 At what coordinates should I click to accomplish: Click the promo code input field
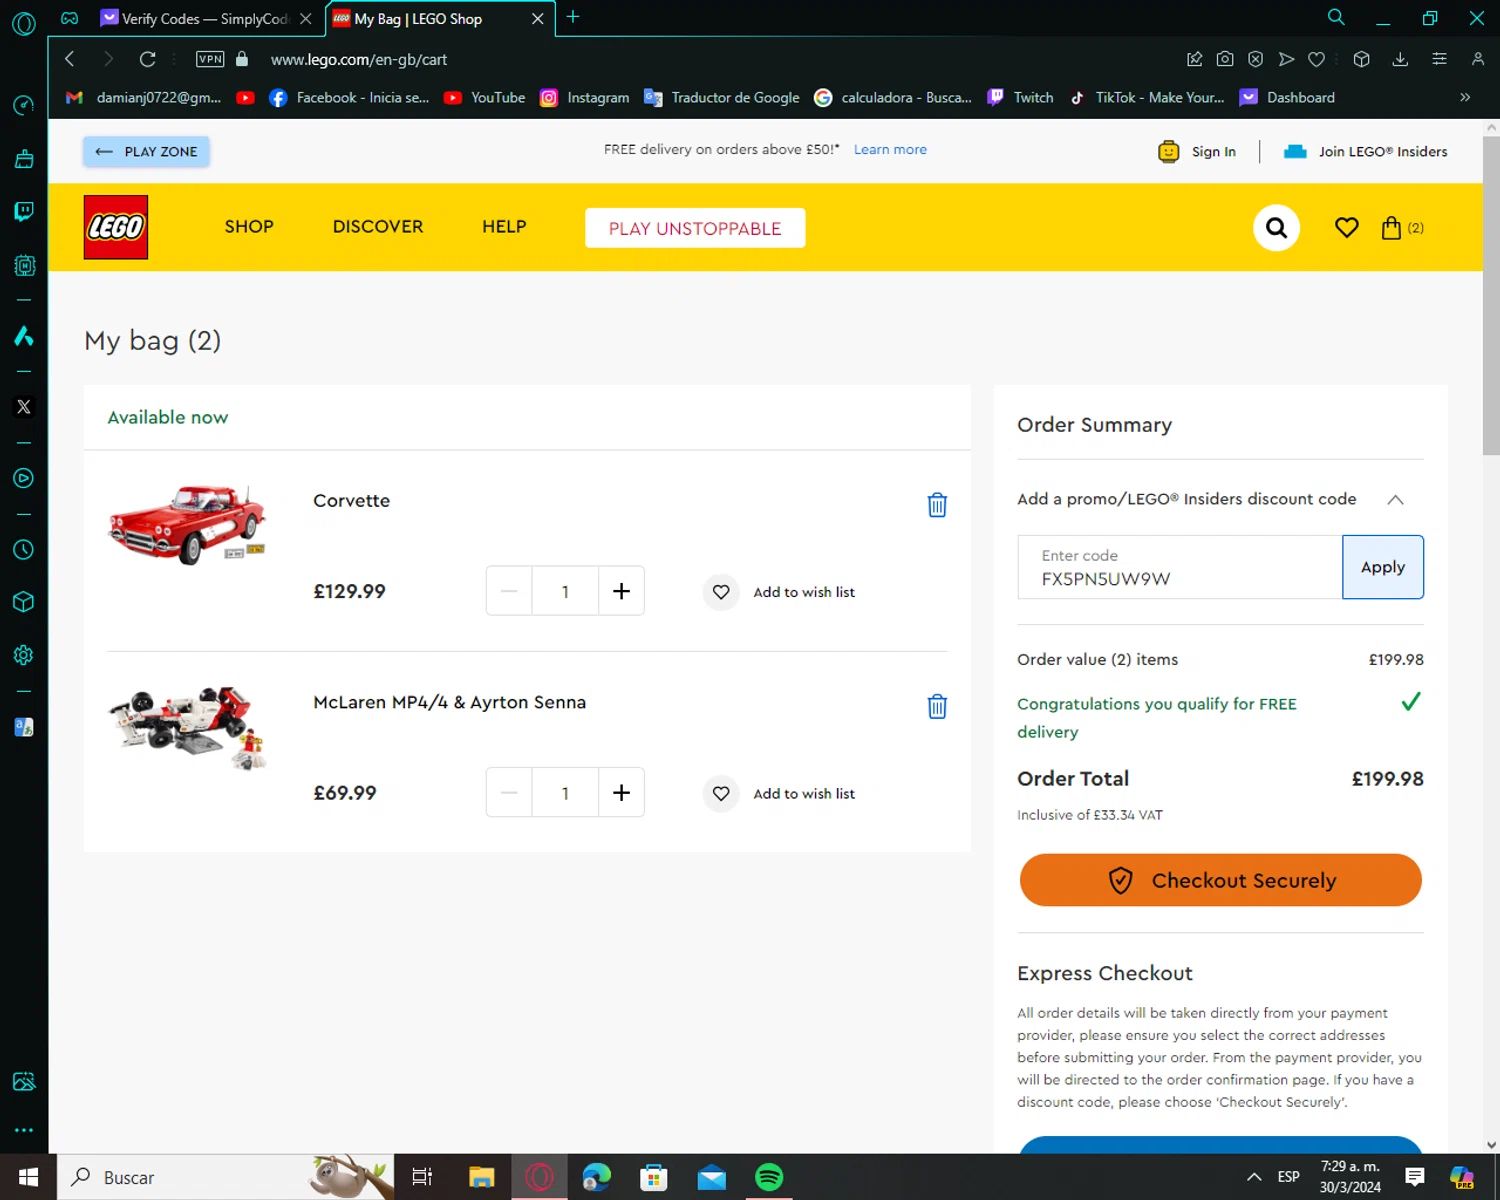(x=1180, y=567)
